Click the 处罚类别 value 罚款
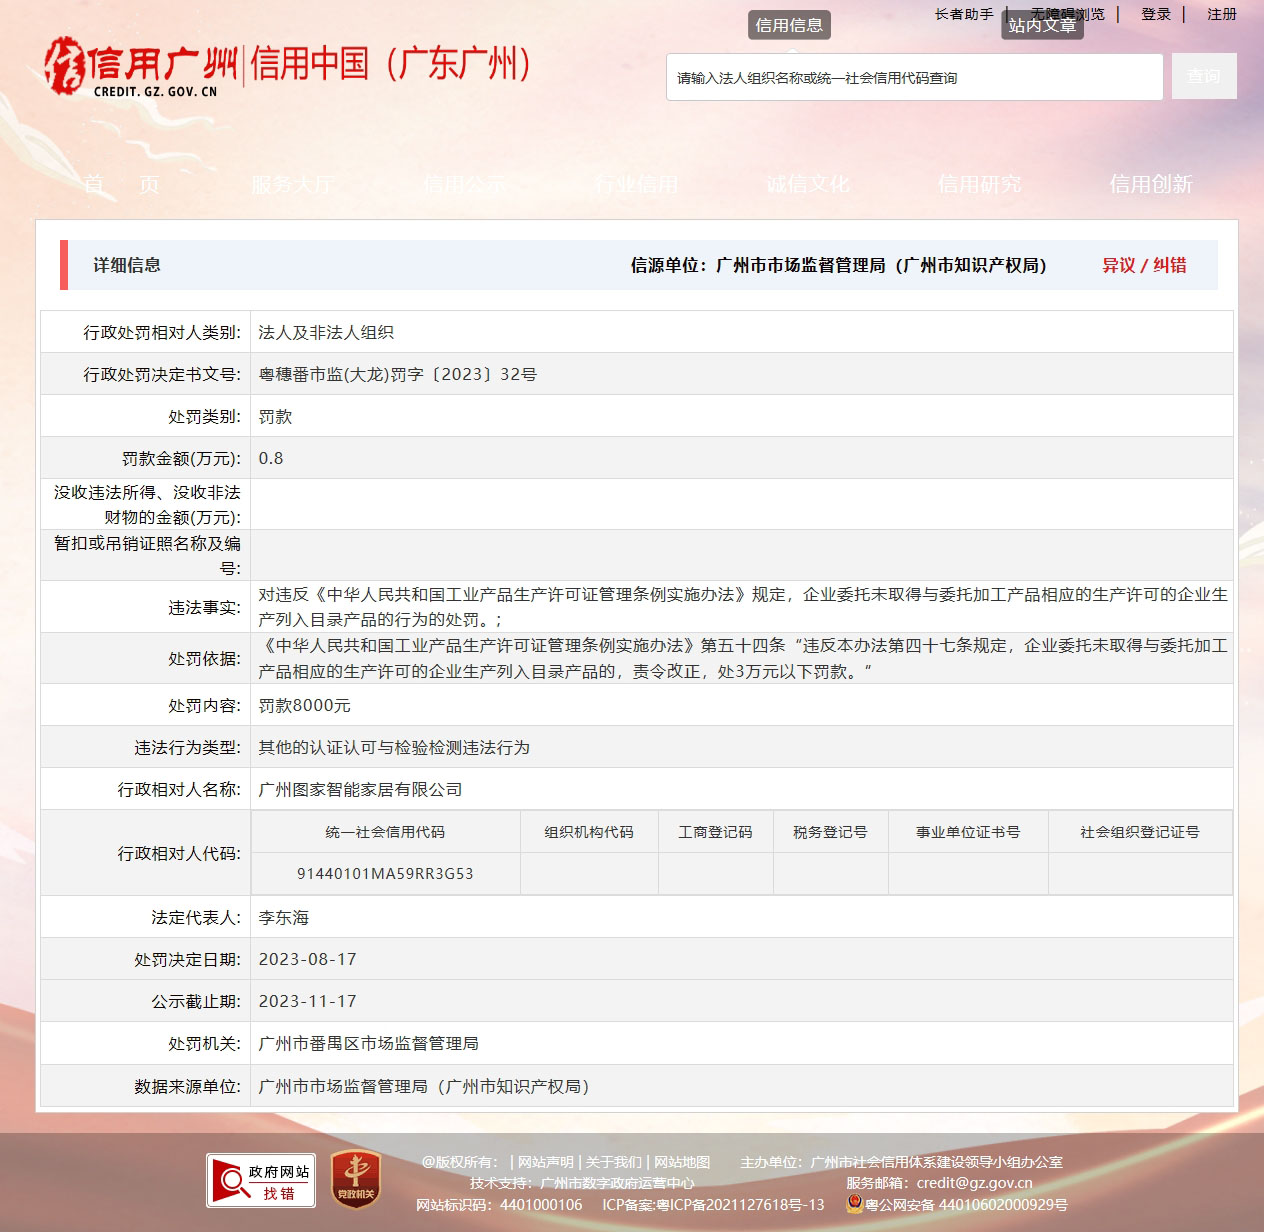This screenshot has height=1232, width=1264. pyautogui.click(x=275, y=416)
